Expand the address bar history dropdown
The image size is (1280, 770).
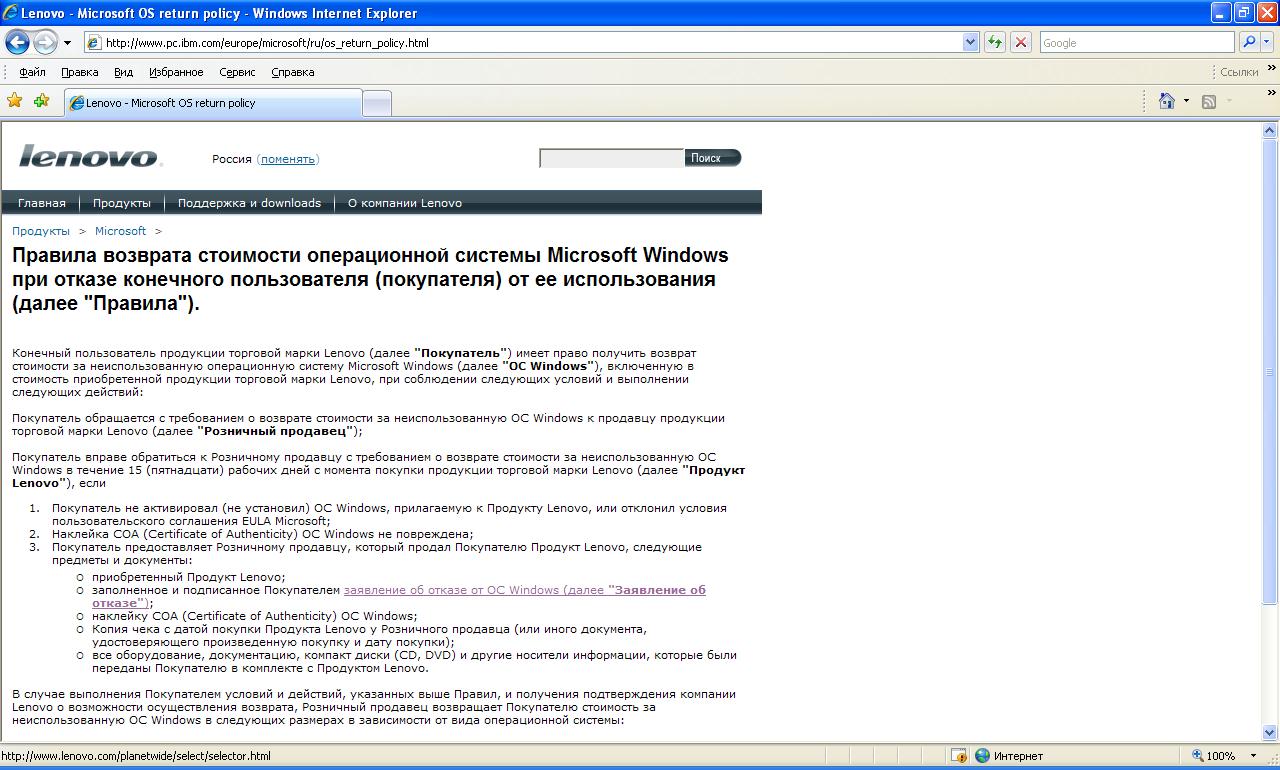tap(970, 43)
